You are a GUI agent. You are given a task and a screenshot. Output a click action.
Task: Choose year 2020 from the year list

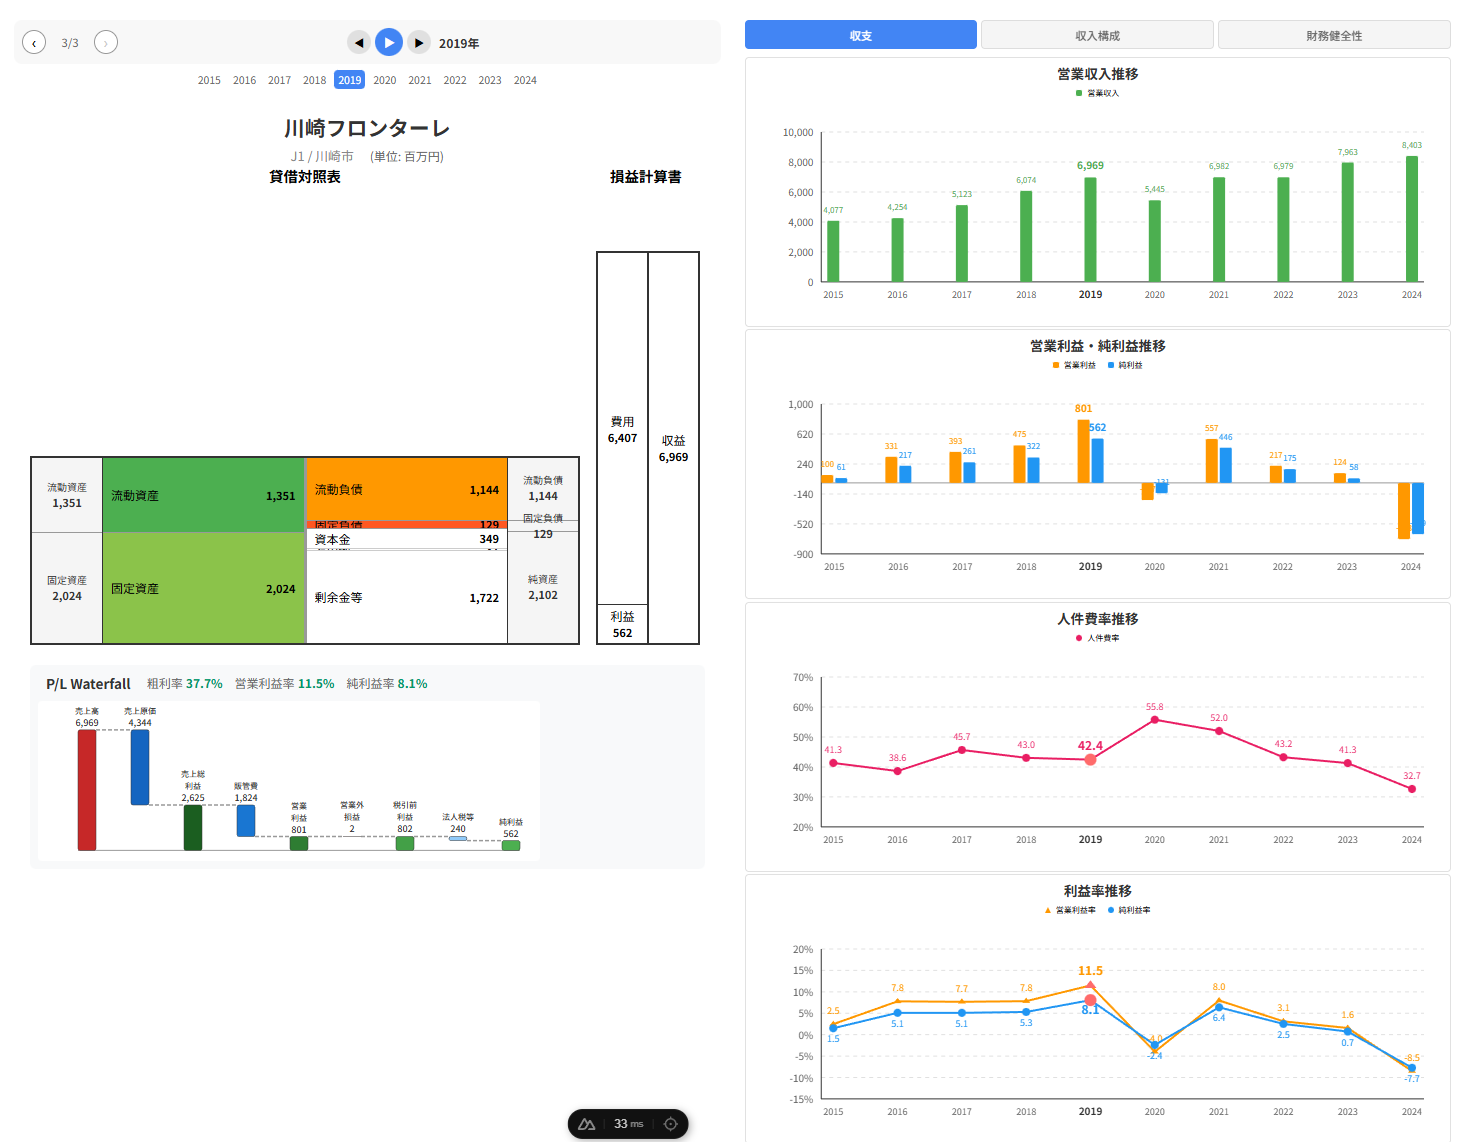385,80
